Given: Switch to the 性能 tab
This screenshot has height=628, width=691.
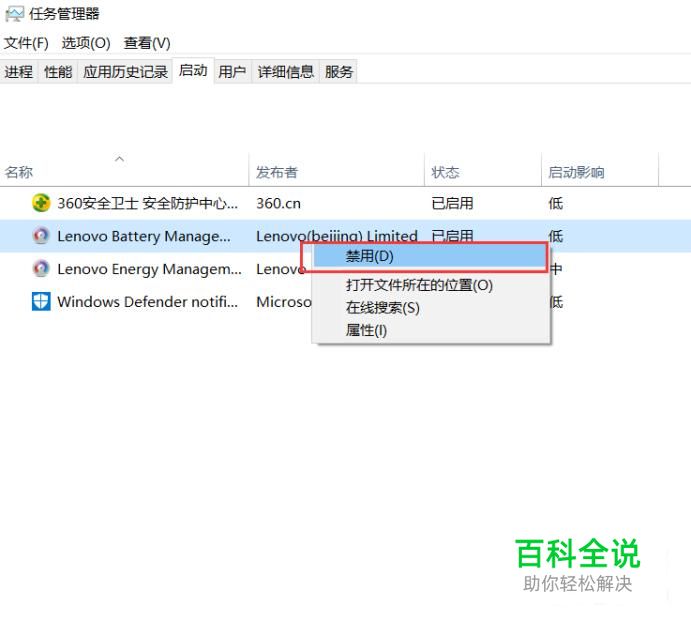Looking at the screenshot, I should point(58,71).
